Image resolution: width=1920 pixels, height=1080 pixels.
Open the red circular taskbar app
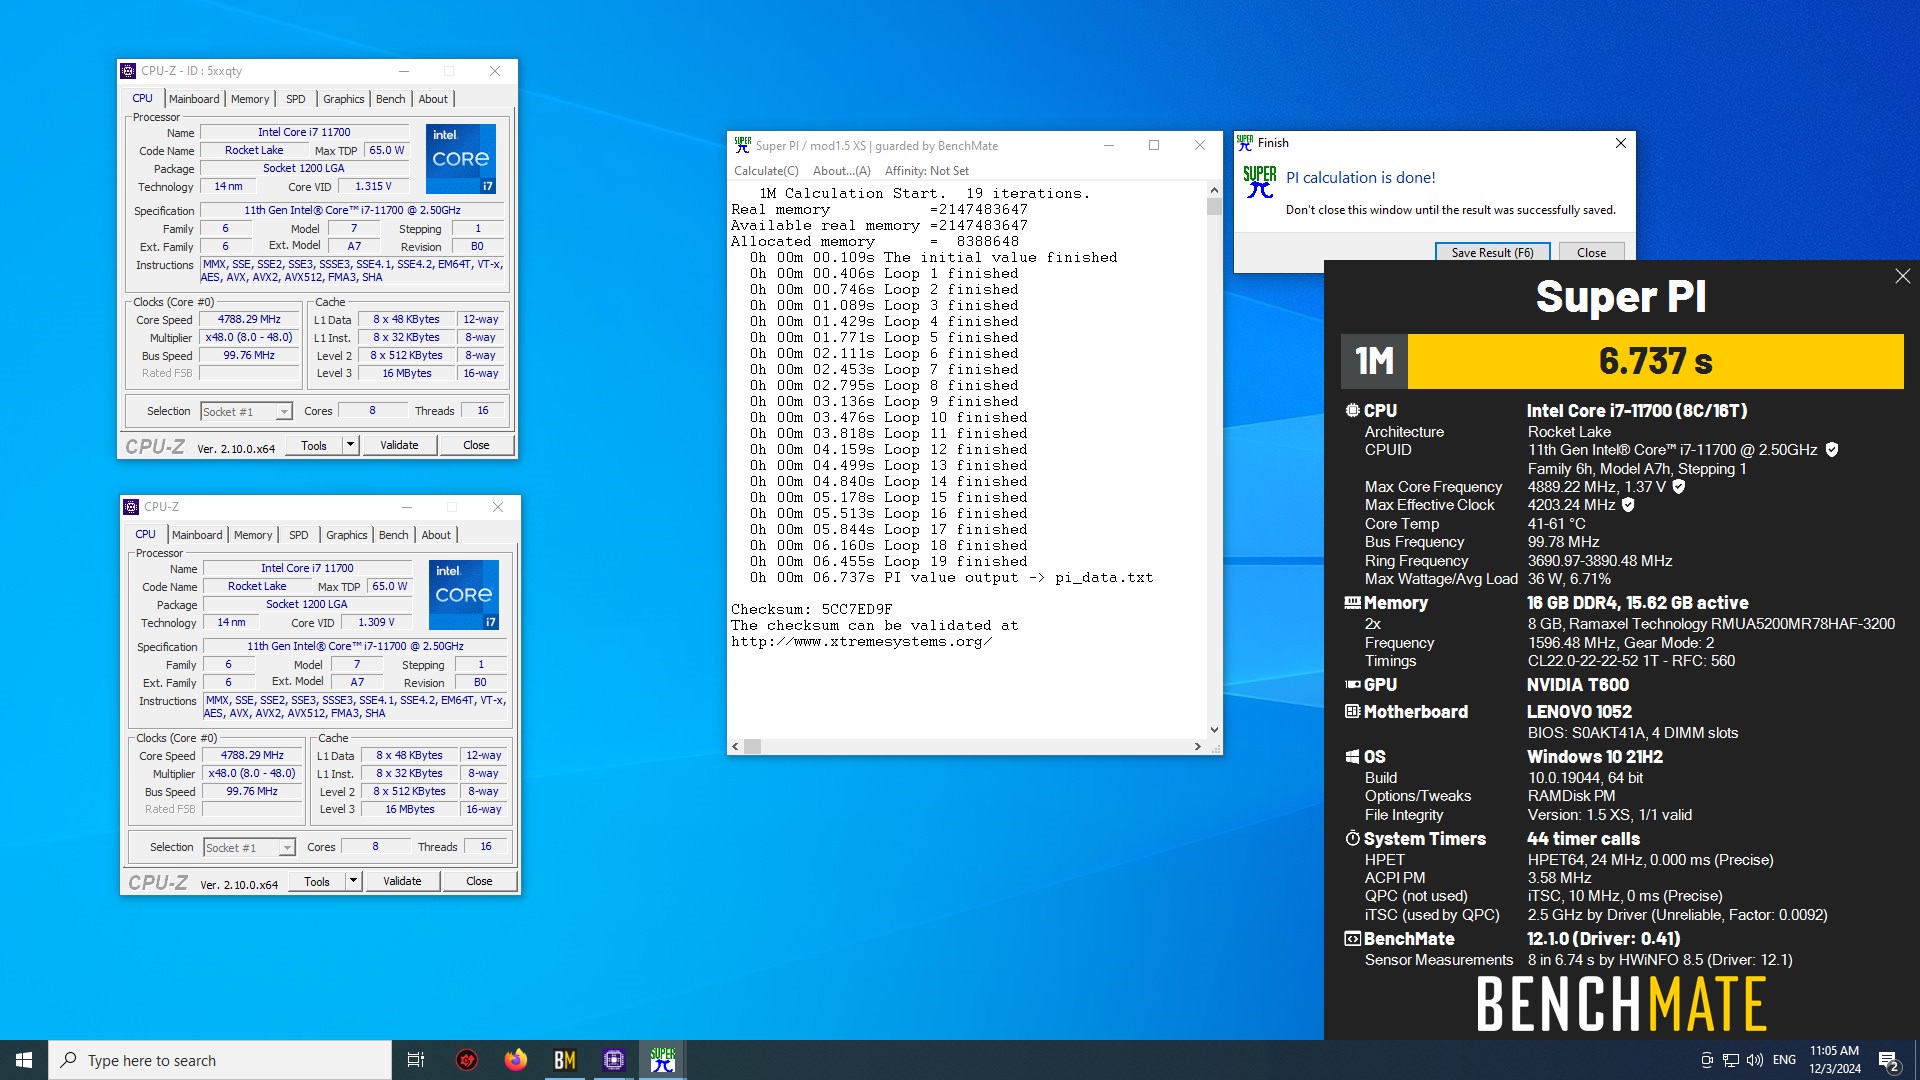click(x=467, y=1060)
